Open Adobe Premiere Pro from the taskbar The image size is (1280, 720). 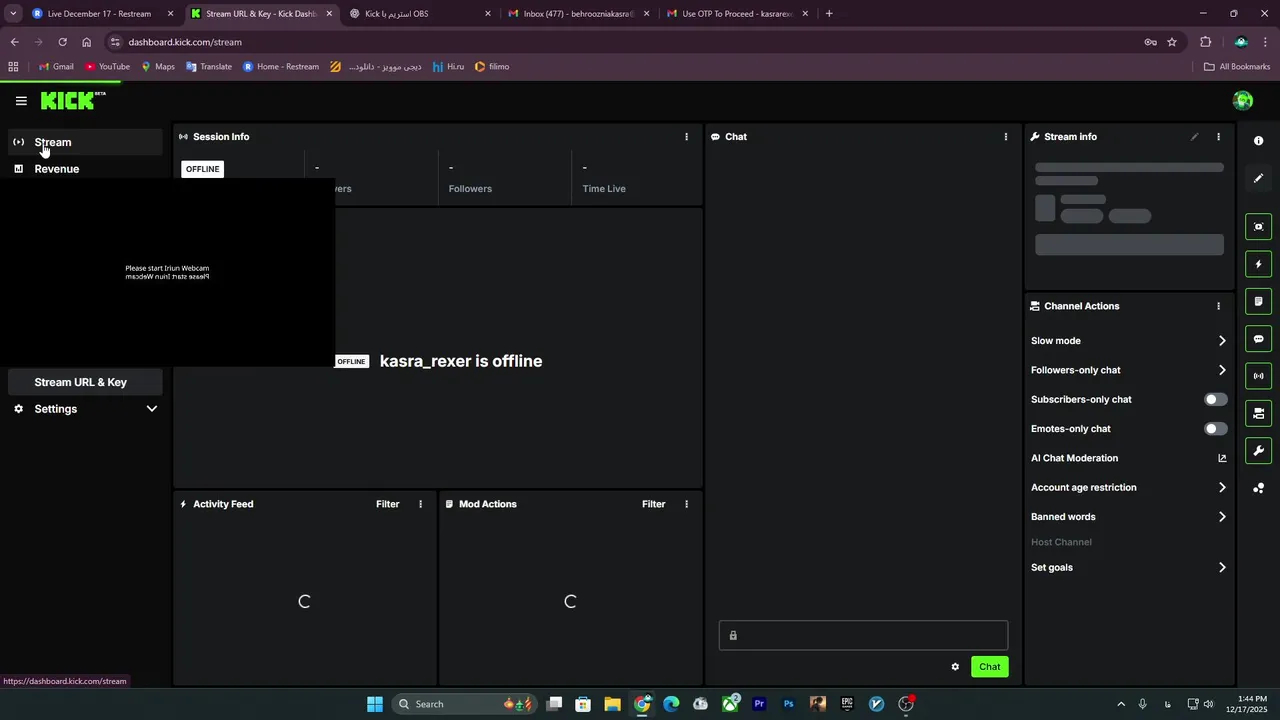[x=759, y=704]
